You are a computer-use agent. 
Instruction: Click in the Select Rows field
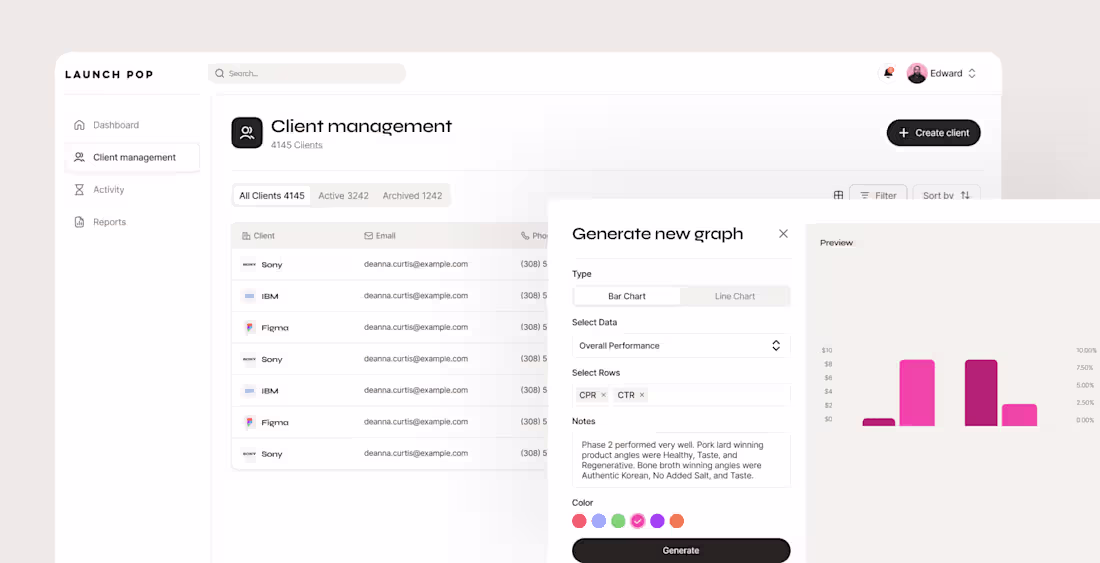click(681, 395)
